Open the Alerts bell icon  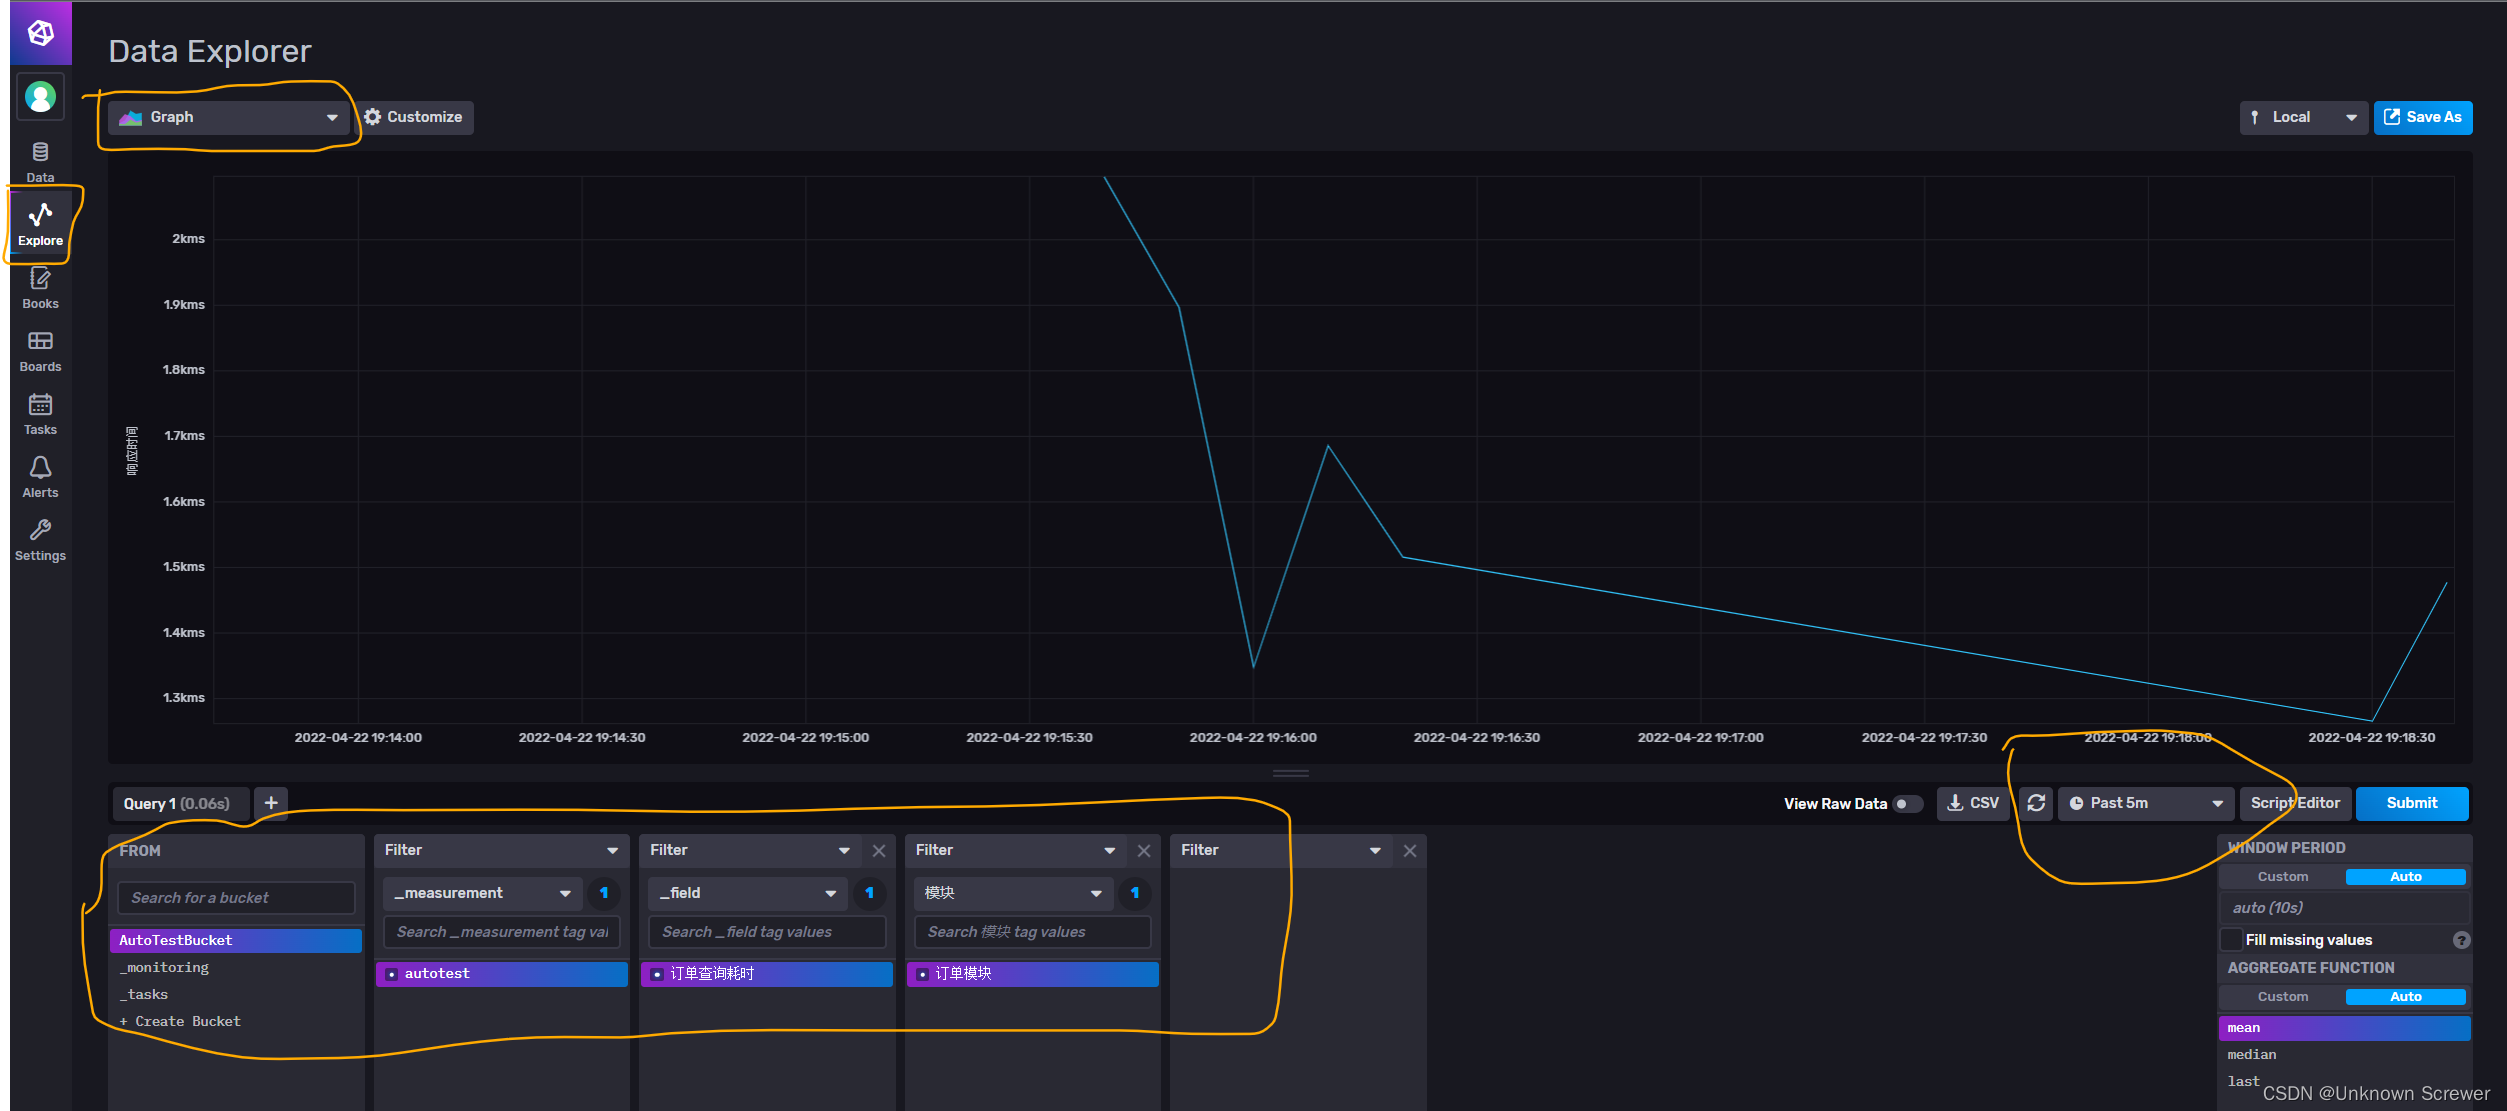40,477
